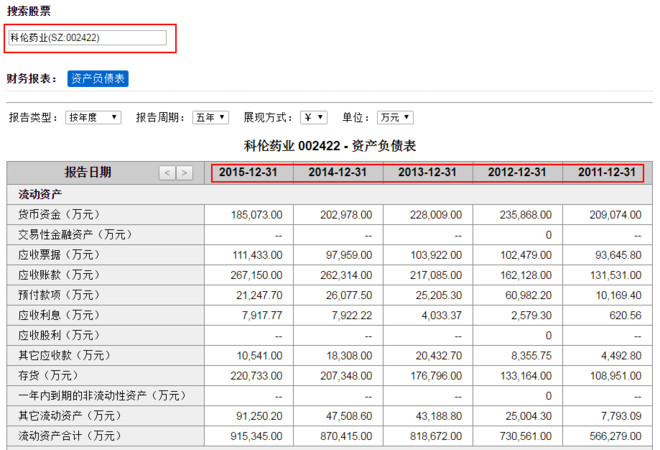
Task: Click the table title 科伦药业 002422 - 资产负债表
Action: tap(330, 146)
